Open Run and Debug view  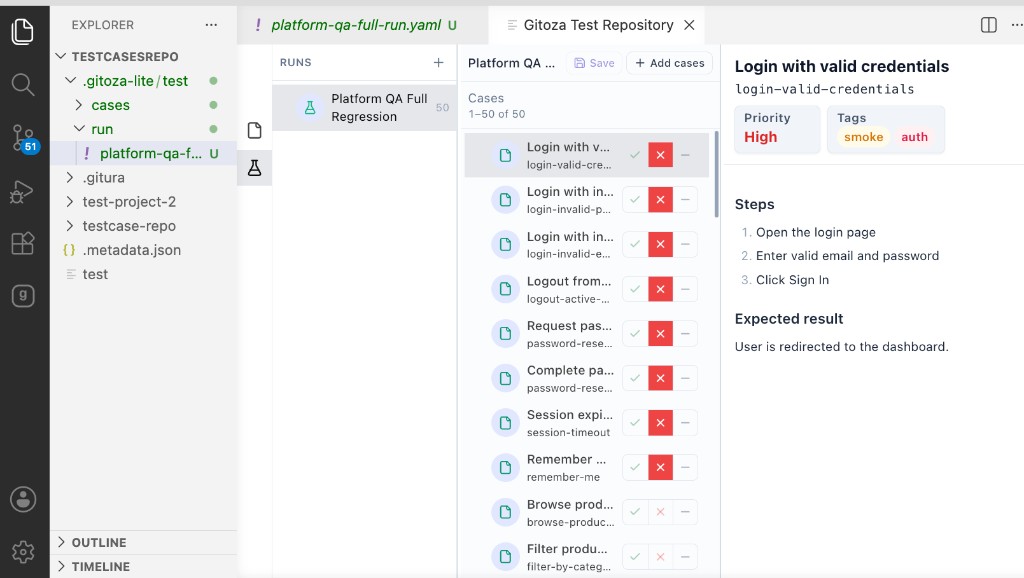click(x=23, y=191)
